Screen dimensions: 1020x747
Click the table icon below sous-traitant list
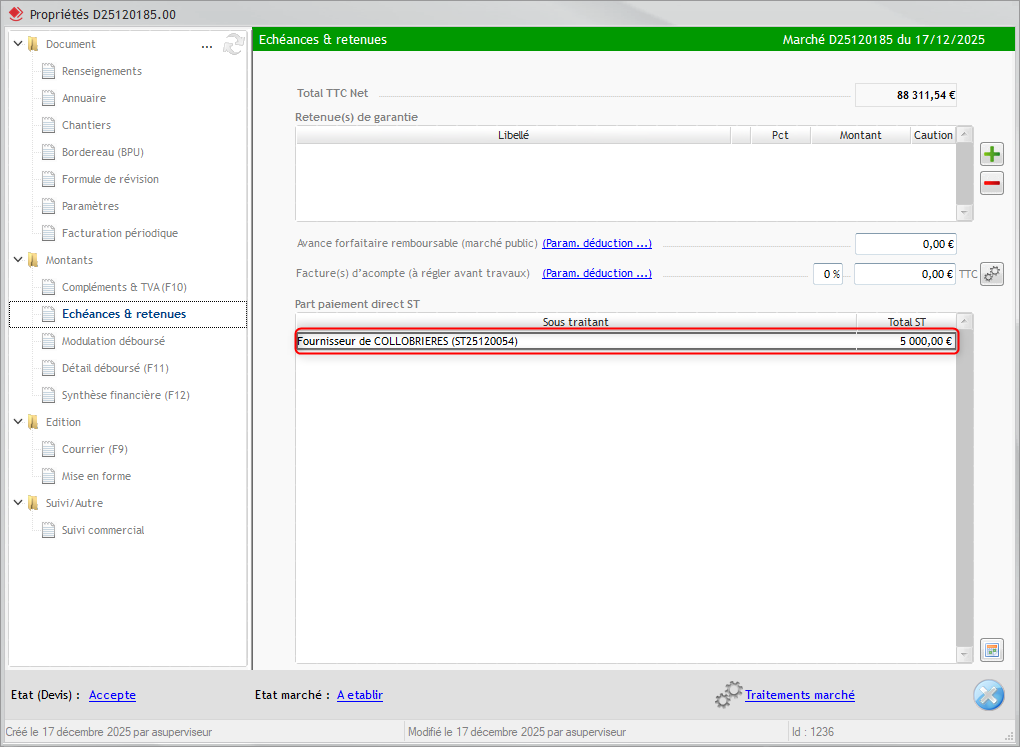point(991,650)
